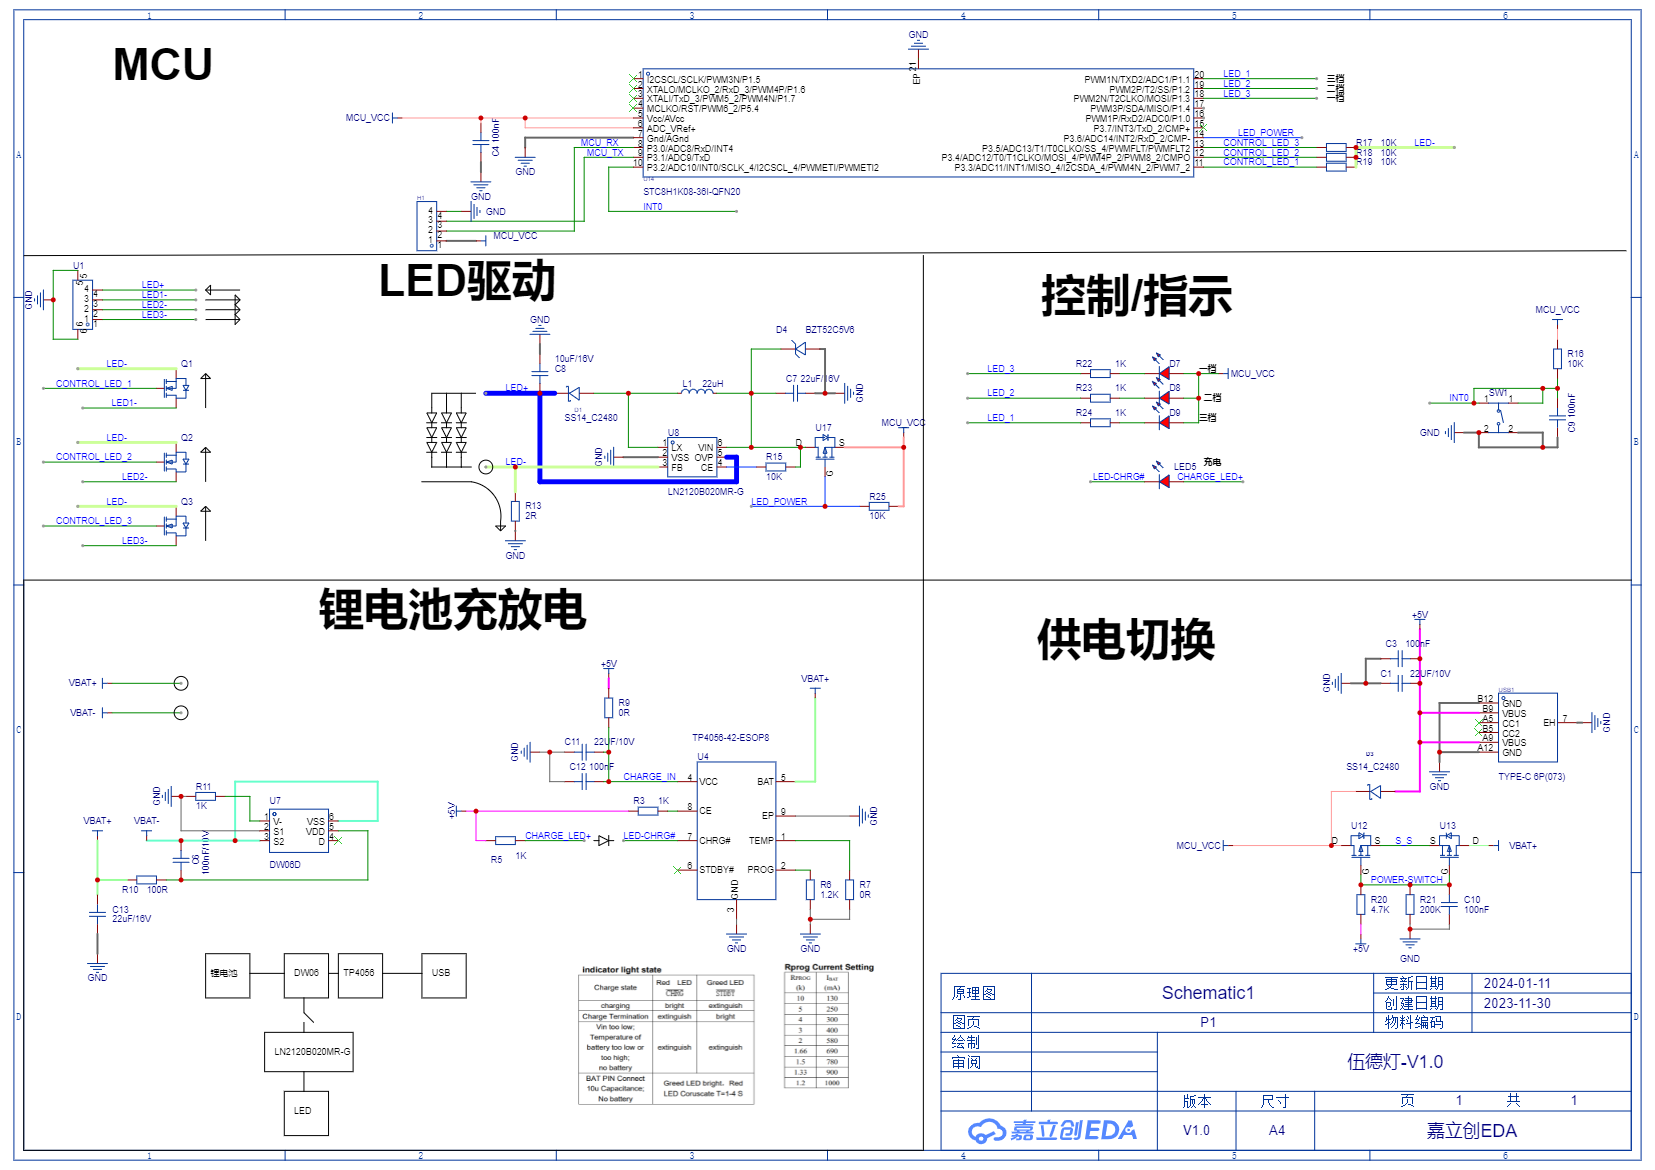Click the U13 MOSFET symbol
This screenshot has width=1655, height=1170.
[x=1448, y=847]
